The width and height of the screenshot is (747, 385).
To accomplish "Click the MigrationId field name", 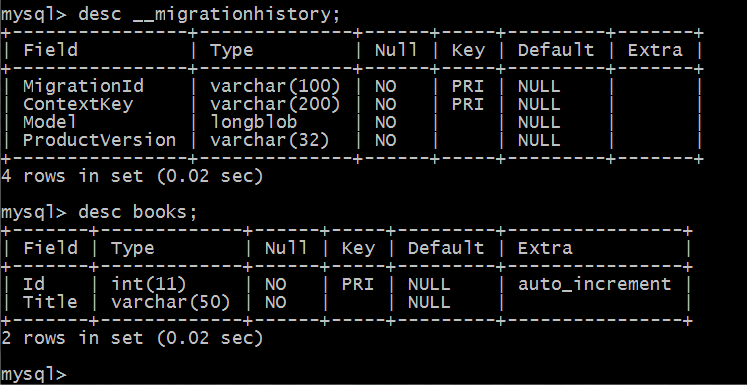I will click(83, 87).
